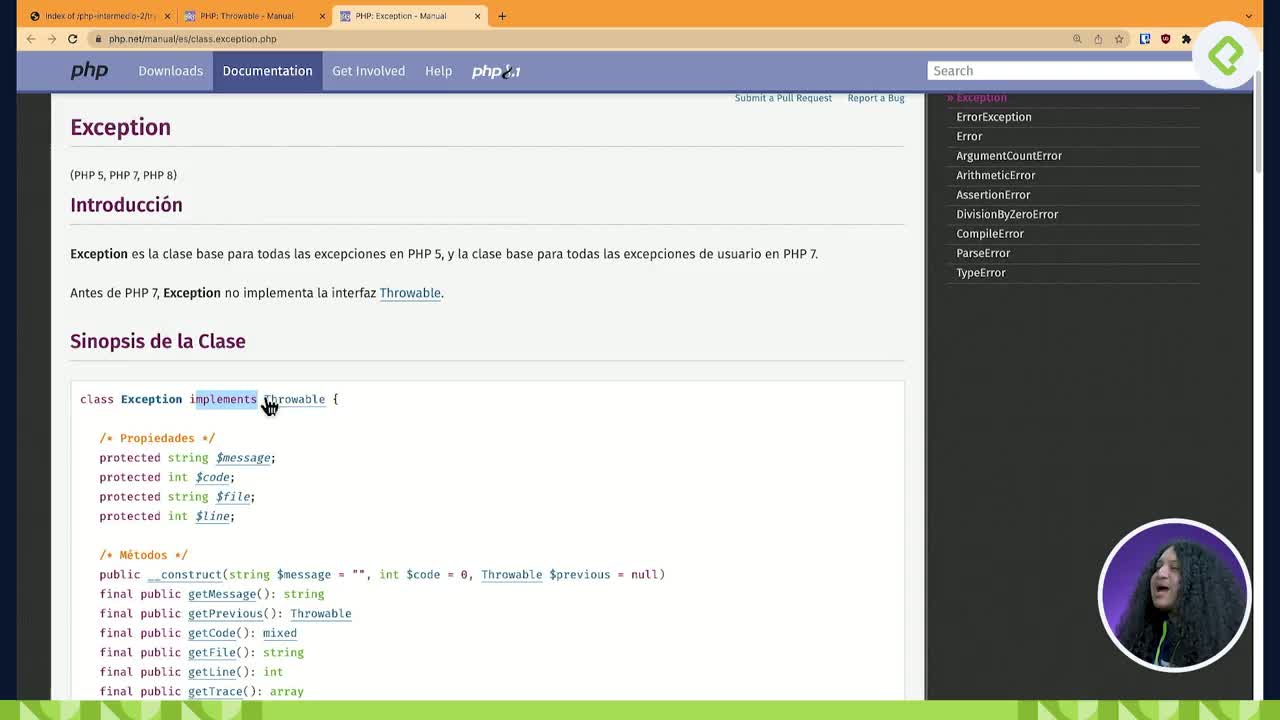
Task: Click the PHP logo home link
Action: (x=89, y=71)
